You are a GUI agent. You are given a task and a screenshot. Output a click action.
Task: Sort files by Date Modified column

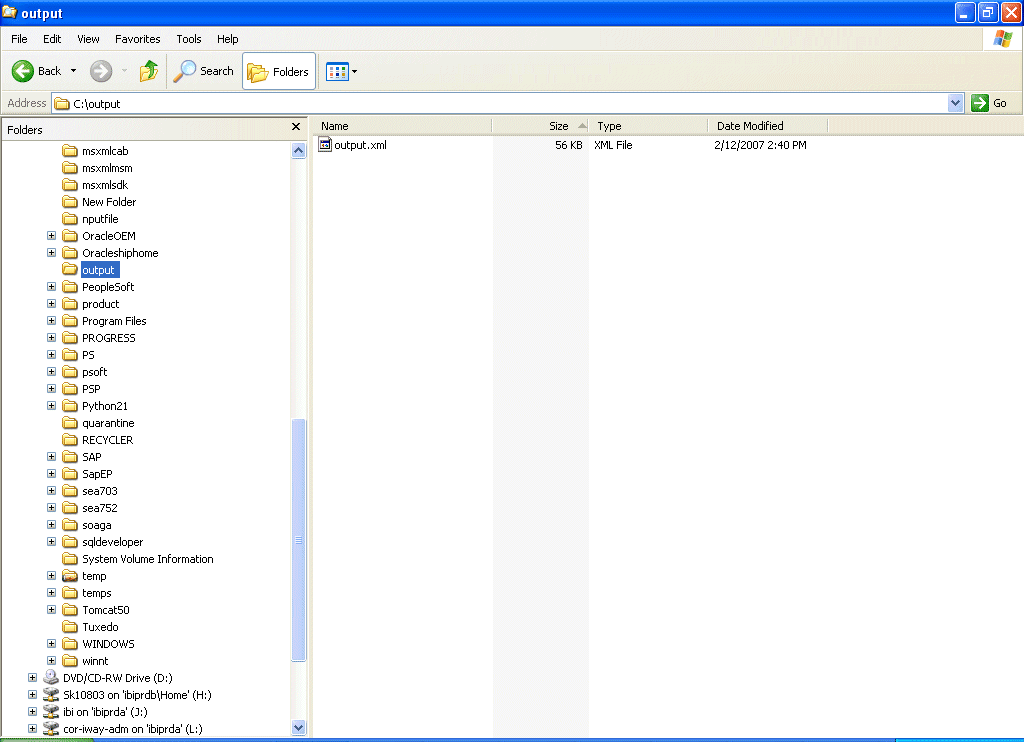tap(768, 126)
